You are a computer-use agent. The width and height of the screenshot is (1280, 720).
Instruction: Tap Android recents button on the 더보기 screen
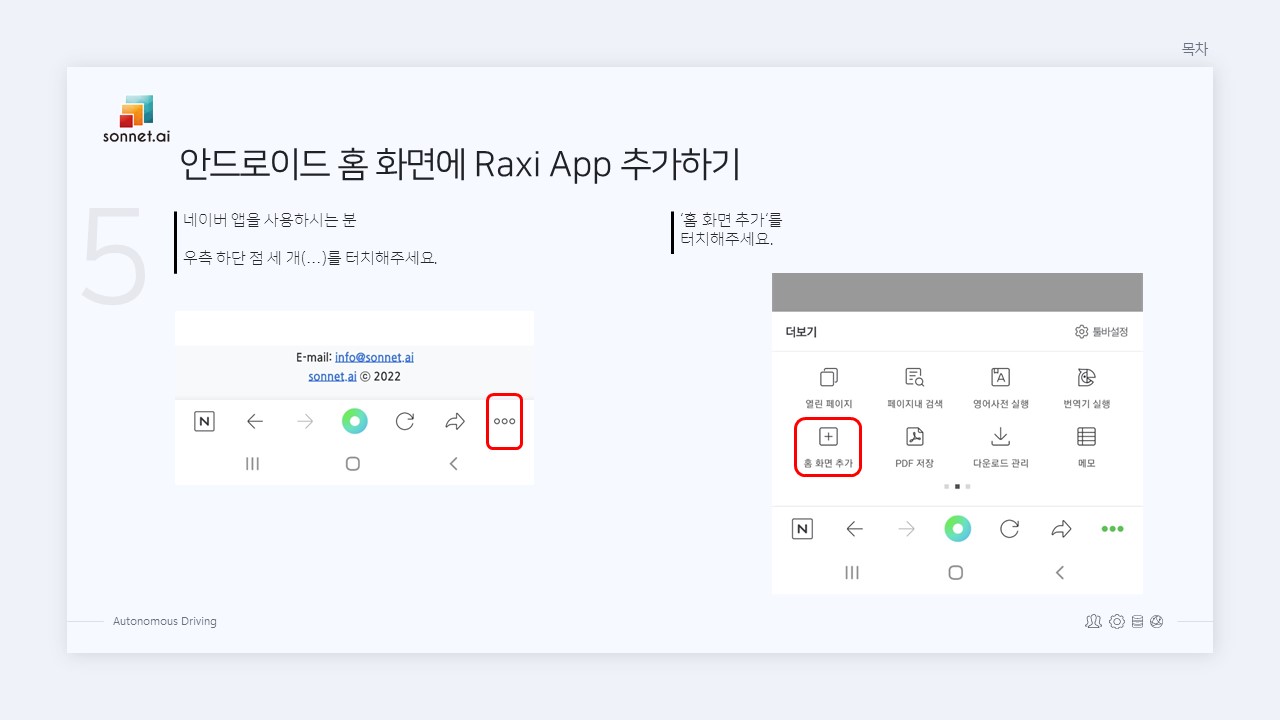click(852, 572)
